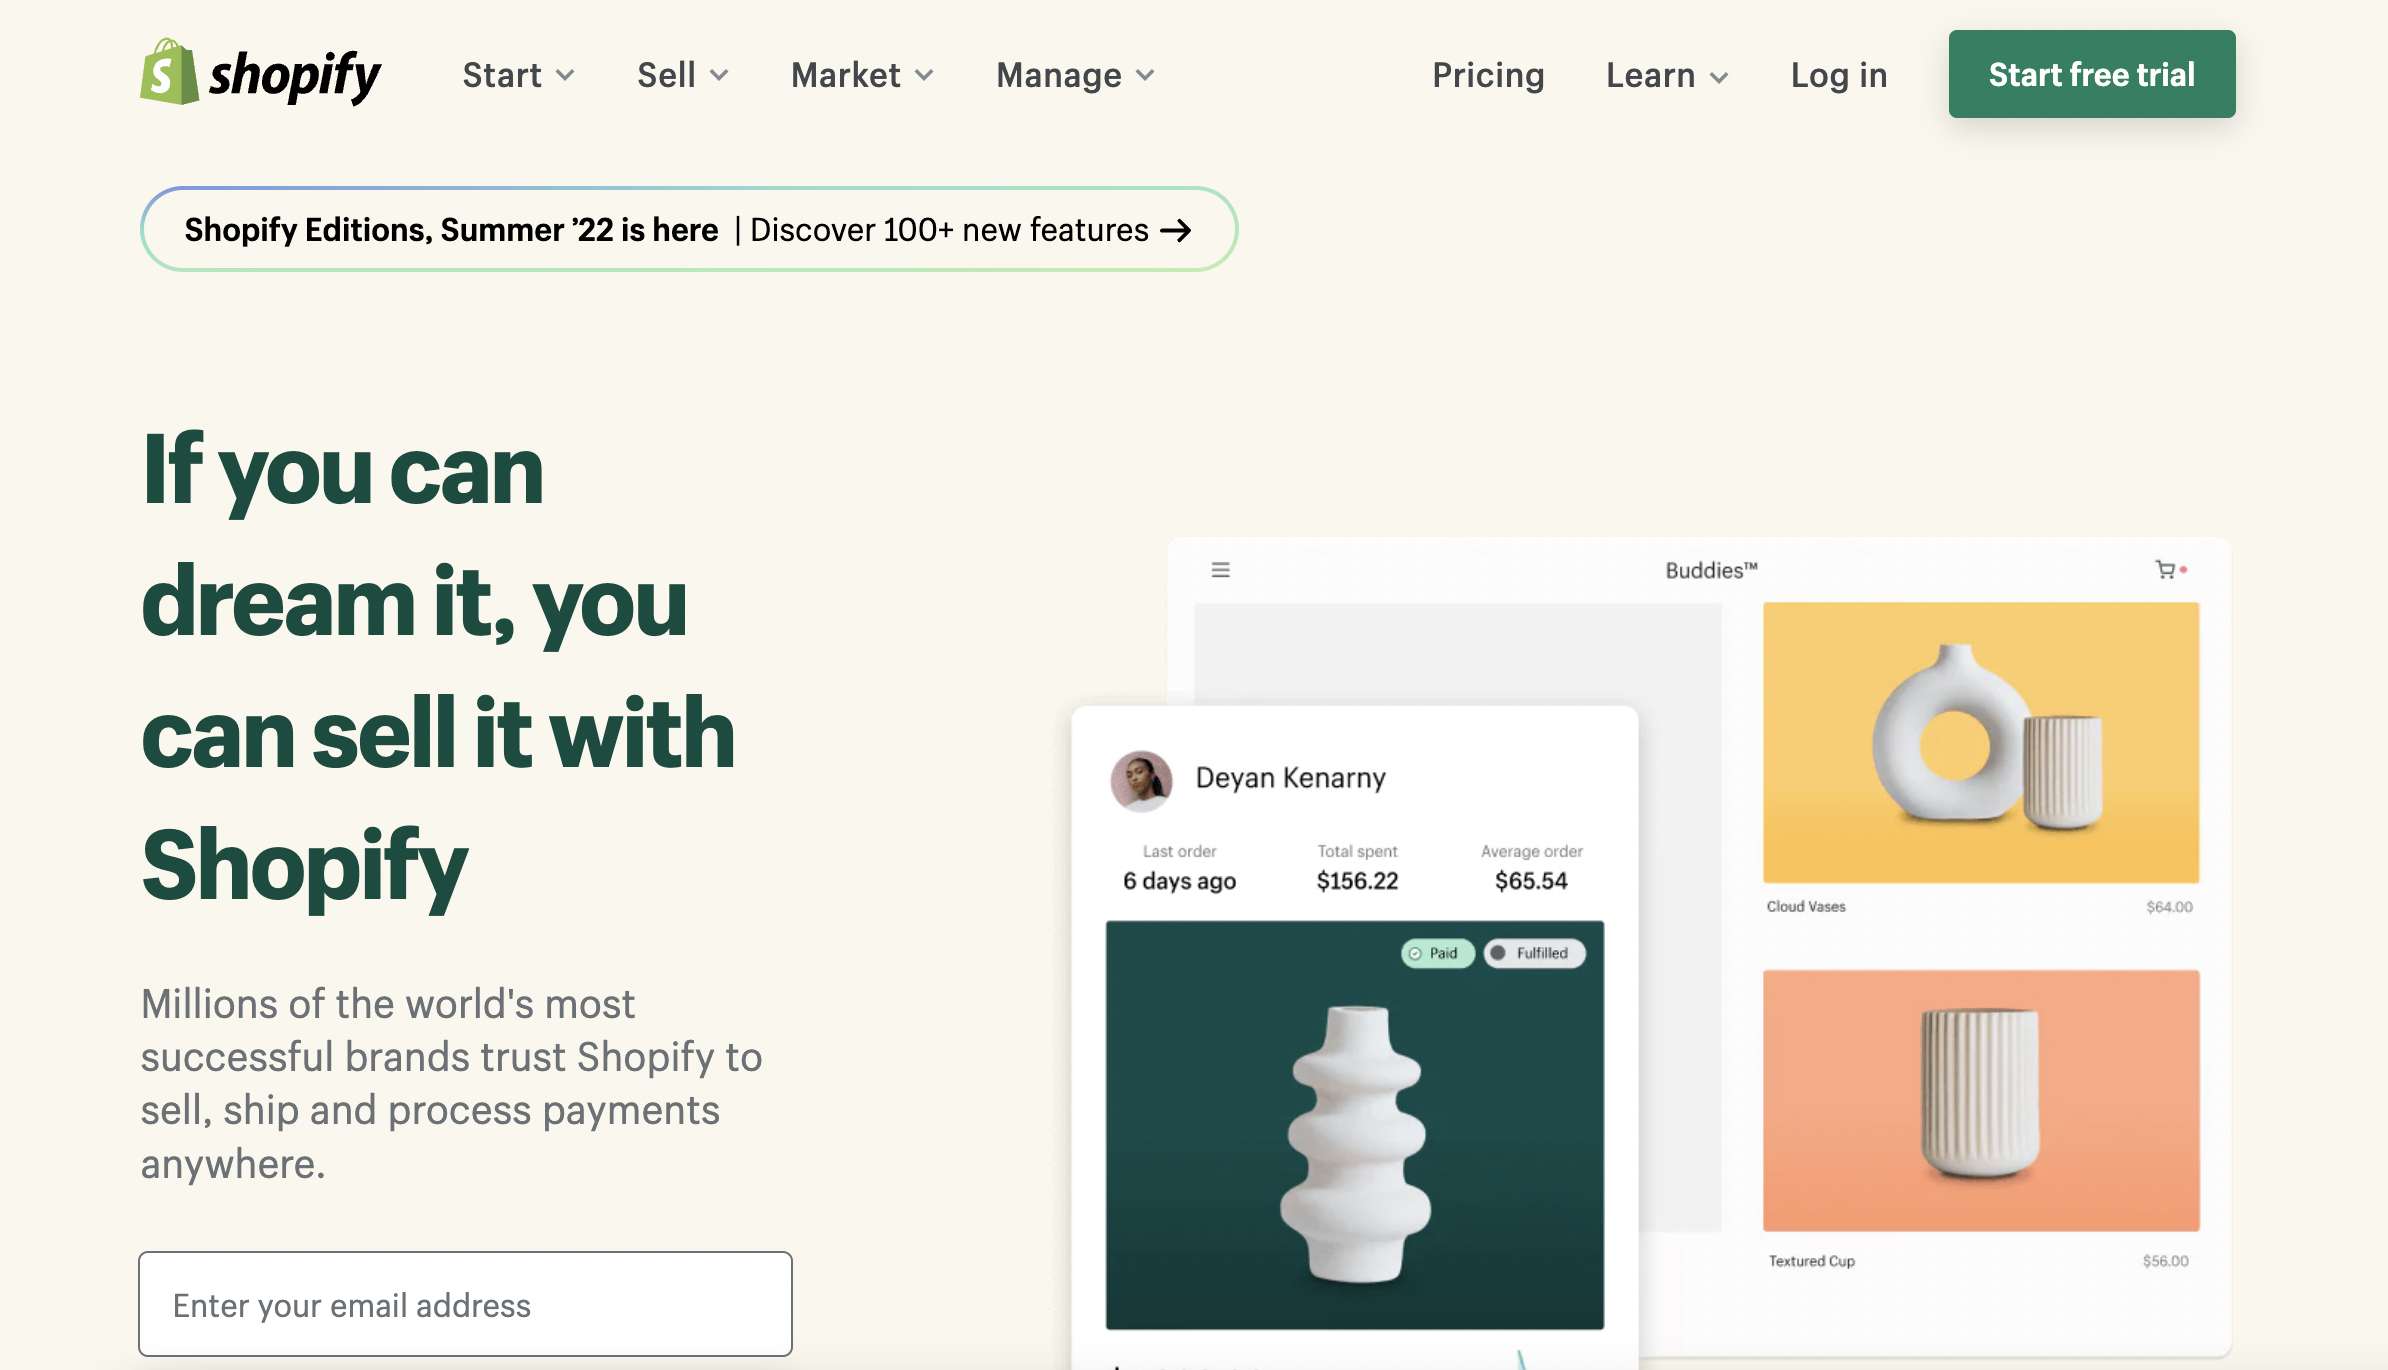Go to the Pricing page
Screen dimensions: 2388x1370
1488,75
